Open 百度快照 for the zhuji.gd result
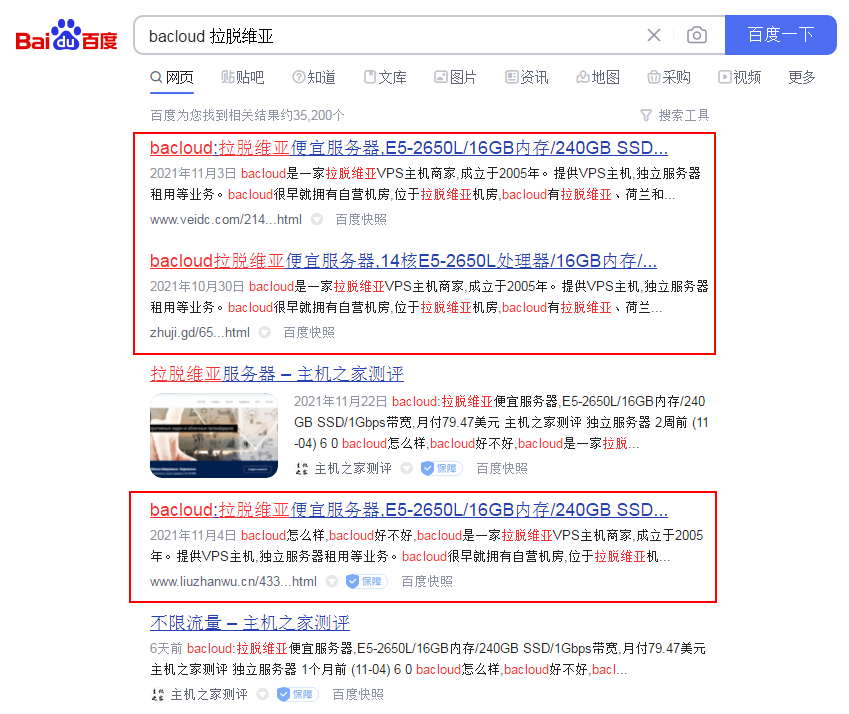 pyautogui.click(x=309, y=332)
